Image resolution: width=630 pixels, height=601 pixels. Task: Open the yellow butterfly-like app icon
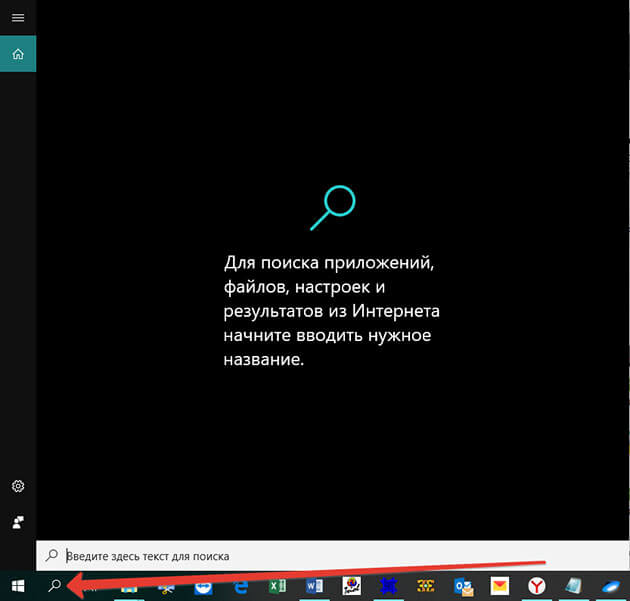[x=425, y=587]
